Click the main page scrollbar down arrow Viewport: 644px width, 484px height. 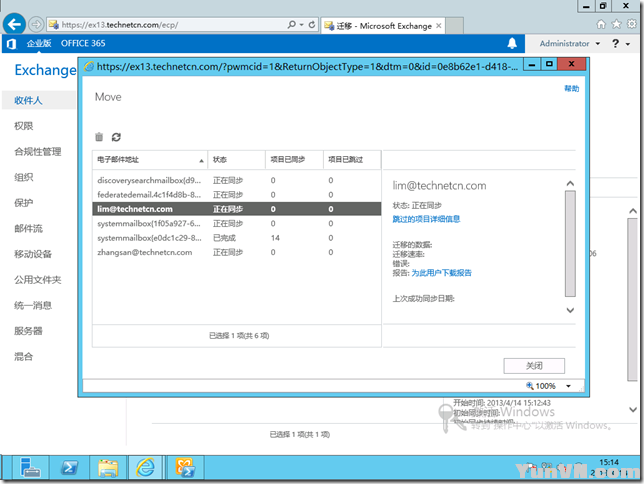tap(633, 409)
